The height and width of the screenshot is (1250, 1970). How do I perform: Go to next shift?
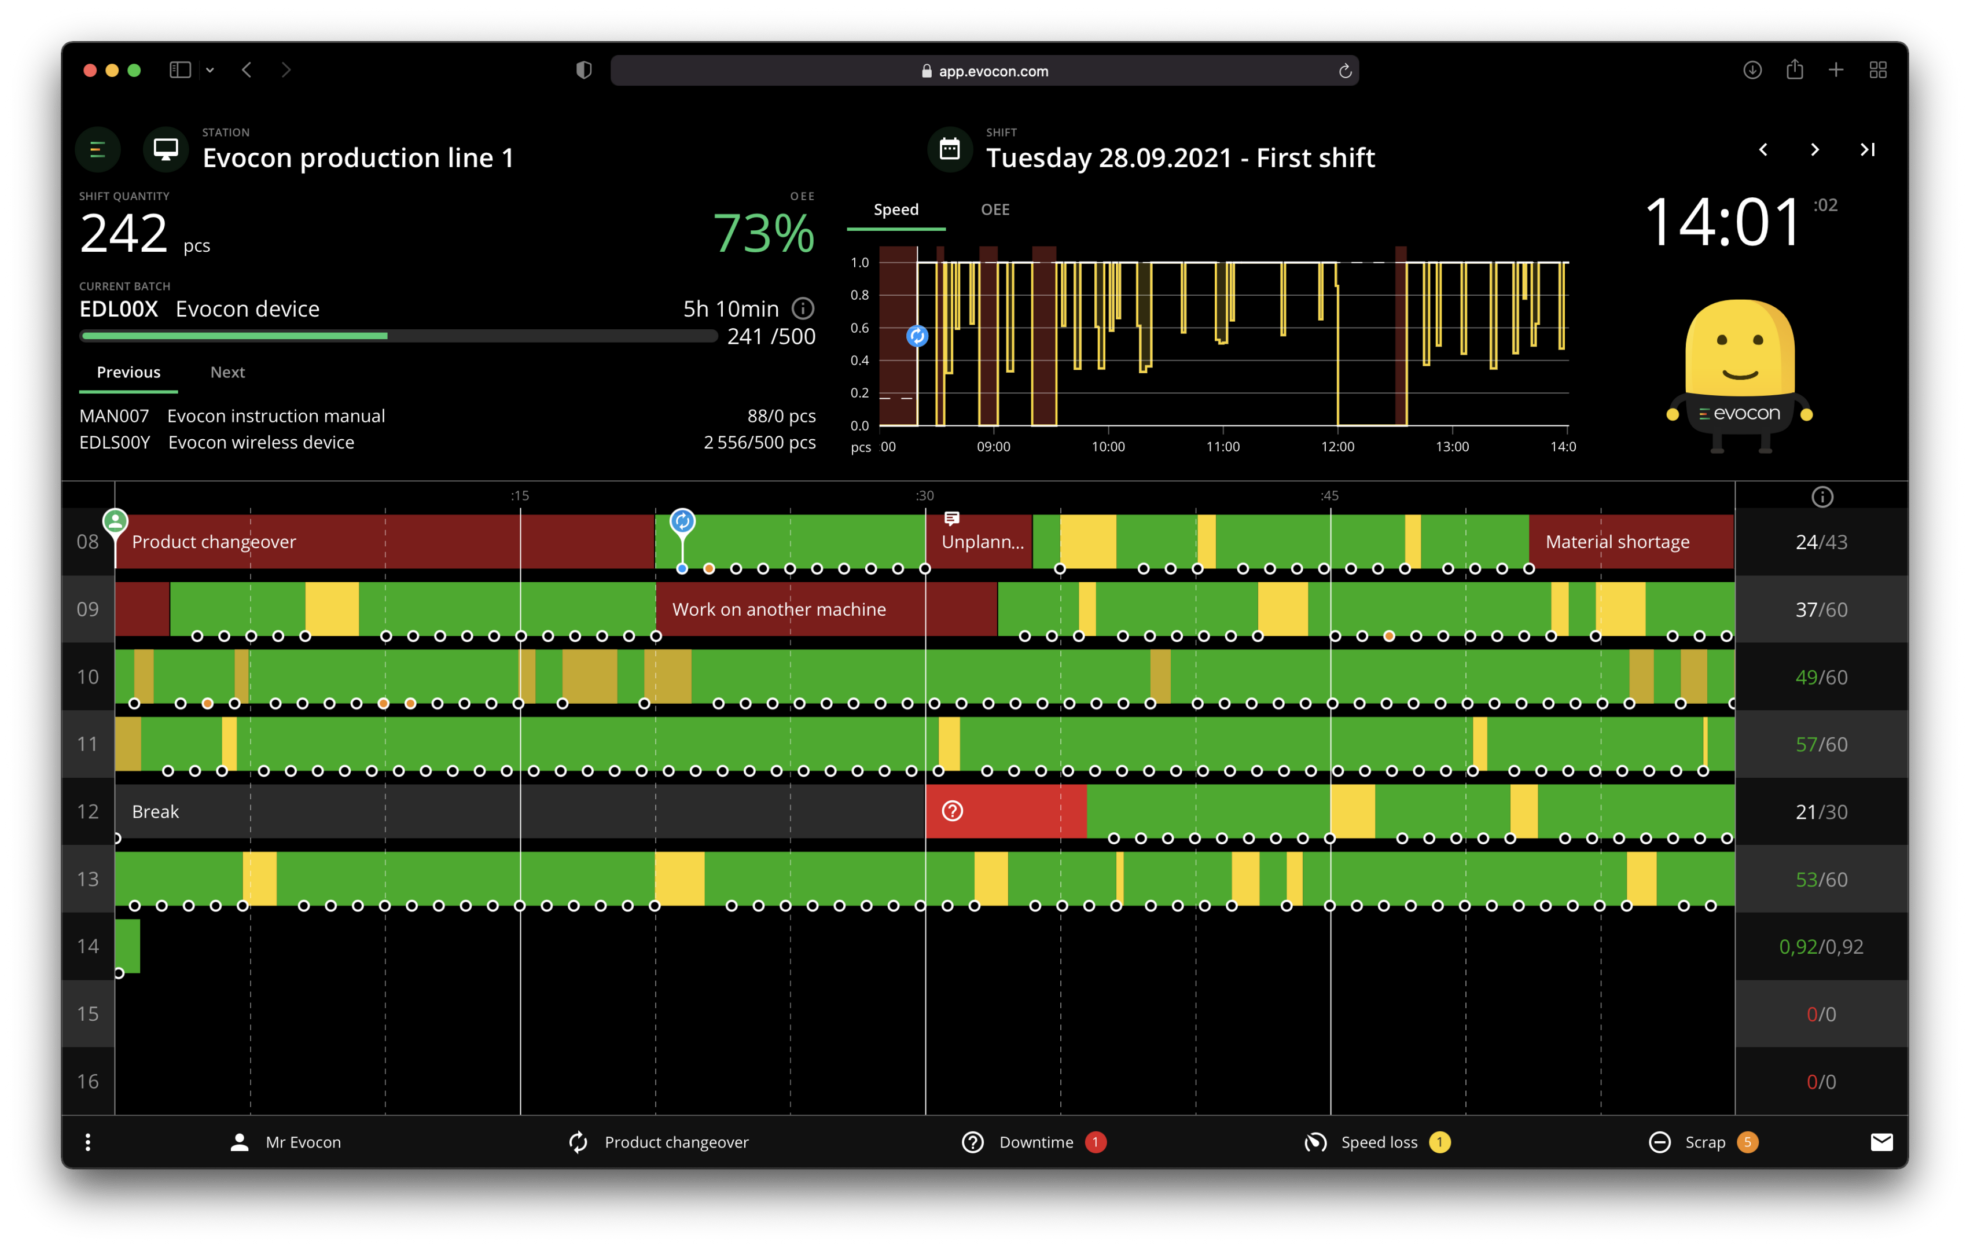pyautogui.click(x=1814, y=150)
